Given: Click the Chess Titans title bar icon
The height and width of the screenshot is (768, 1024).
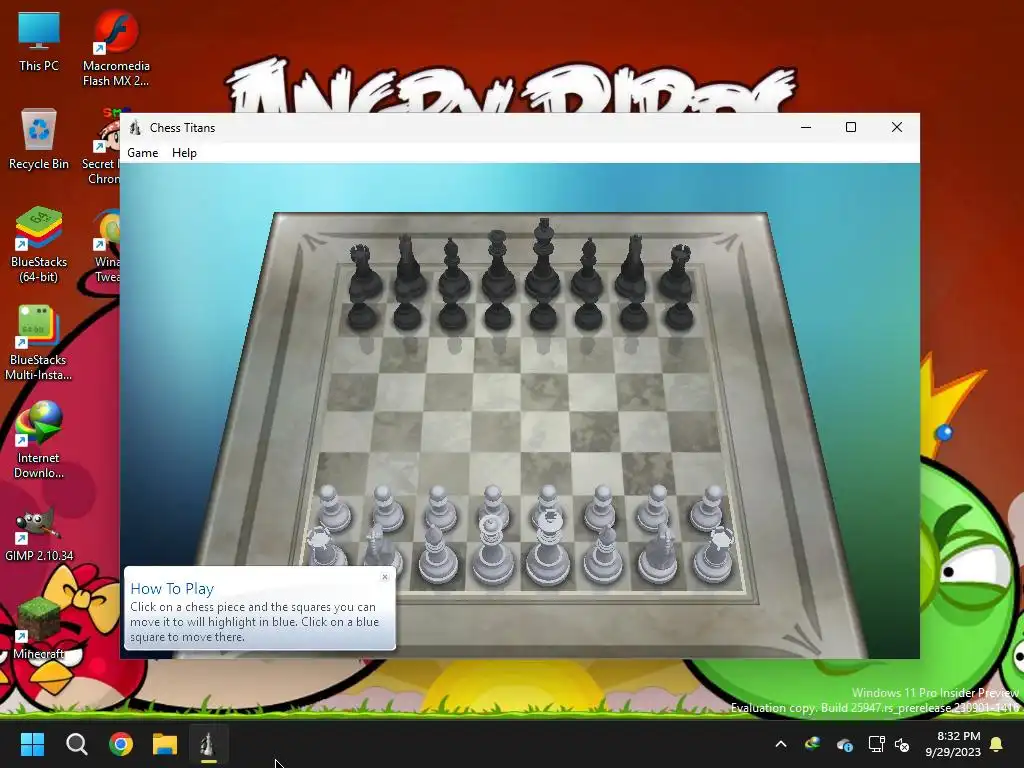Looking at the screenshot, I should click(135, 127).
